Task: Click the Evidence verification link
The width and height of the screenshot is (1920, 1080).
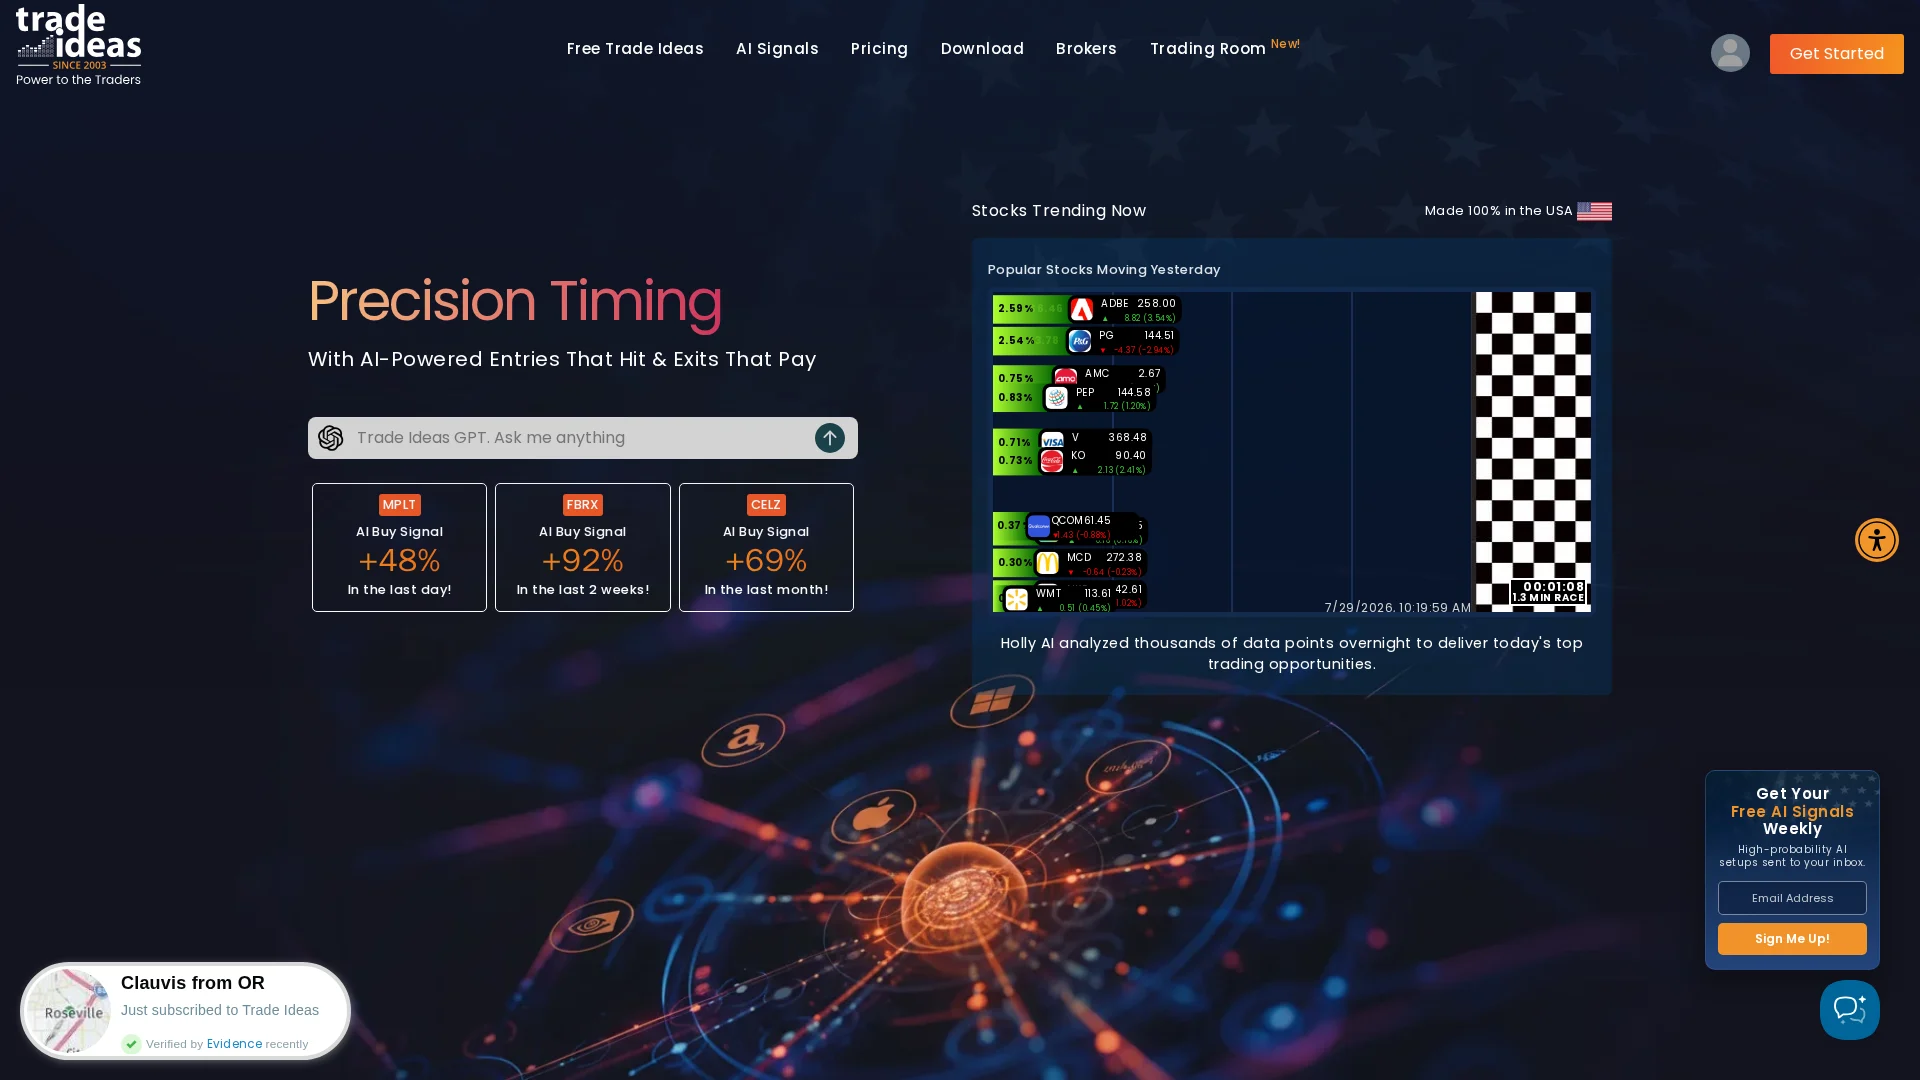Action: (x=234, y=1044)
